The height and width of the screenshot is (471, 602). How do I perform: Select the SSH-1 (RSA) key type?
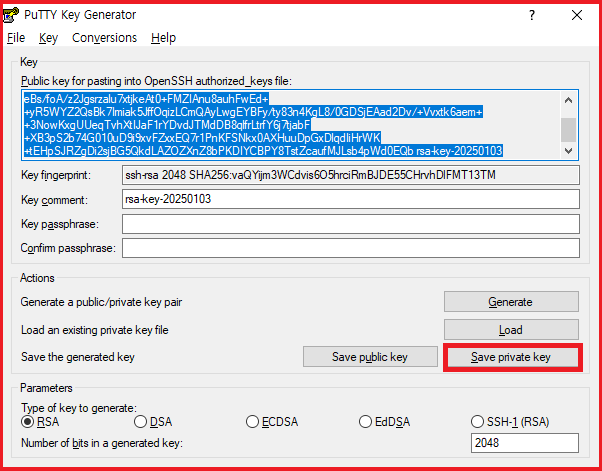point(510,421)
